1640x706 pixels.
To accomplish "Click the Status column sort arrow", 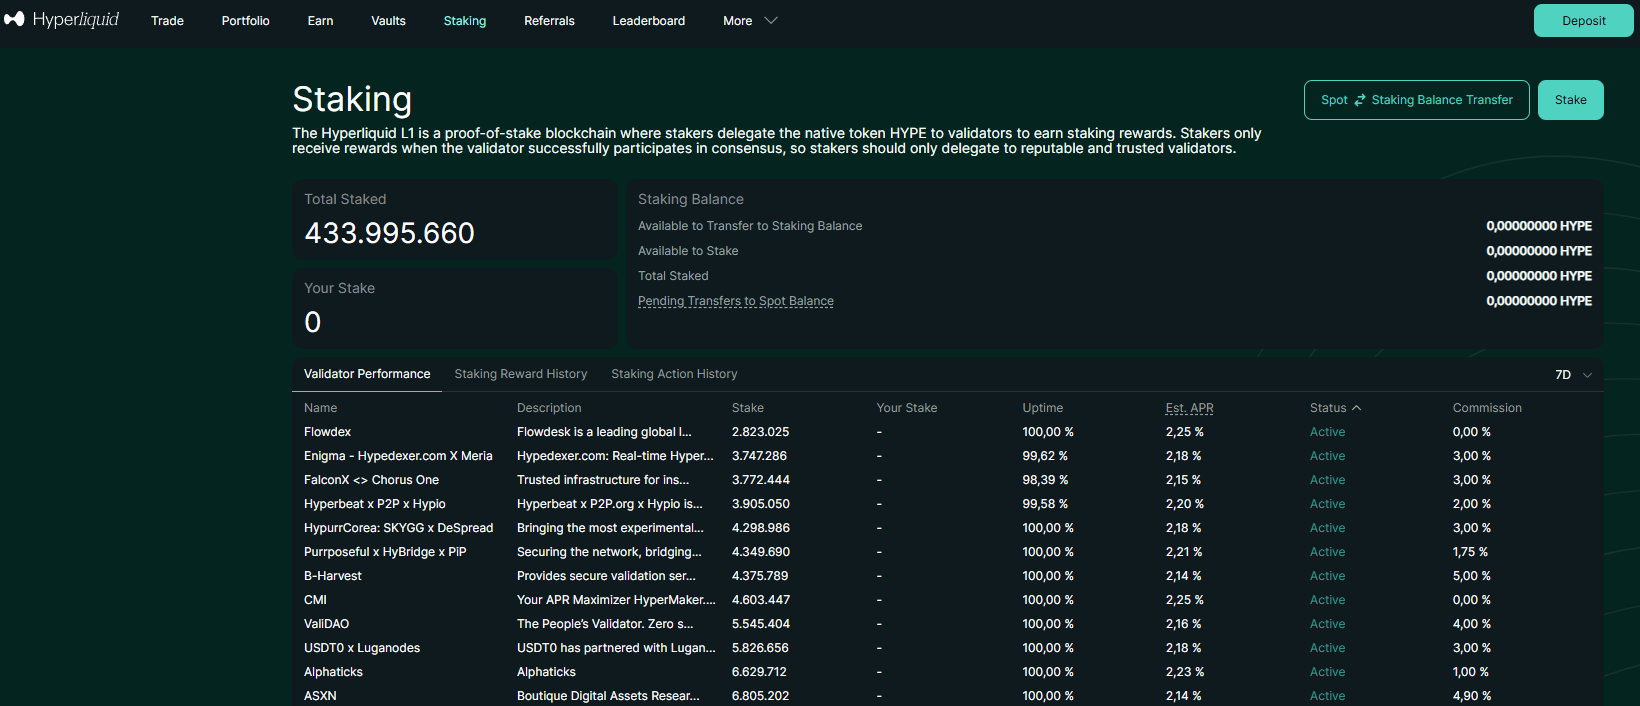I will (x=1356, y=408).
